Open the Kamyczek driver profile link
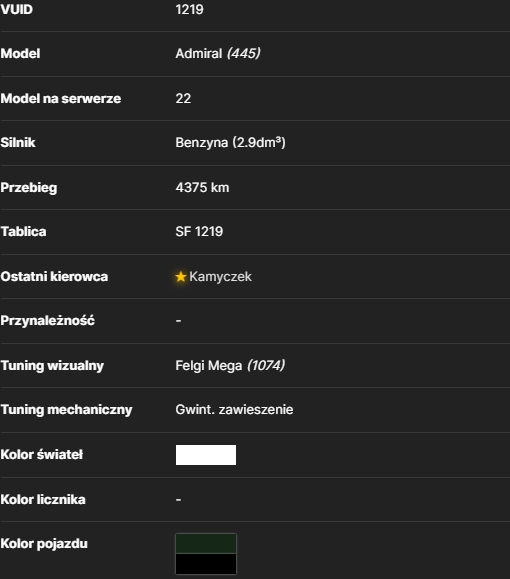Image resolution: width=510 pixels, height=579 pixels. [x=220, y=277]
